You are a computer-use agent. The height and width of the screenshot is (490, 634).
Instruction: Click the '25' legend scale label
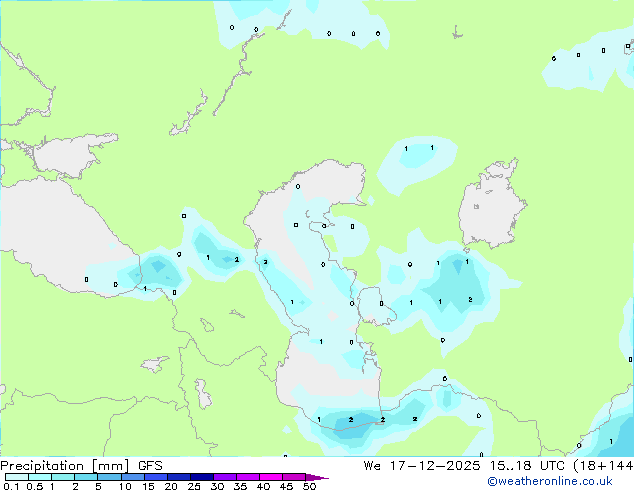(194, 486)
